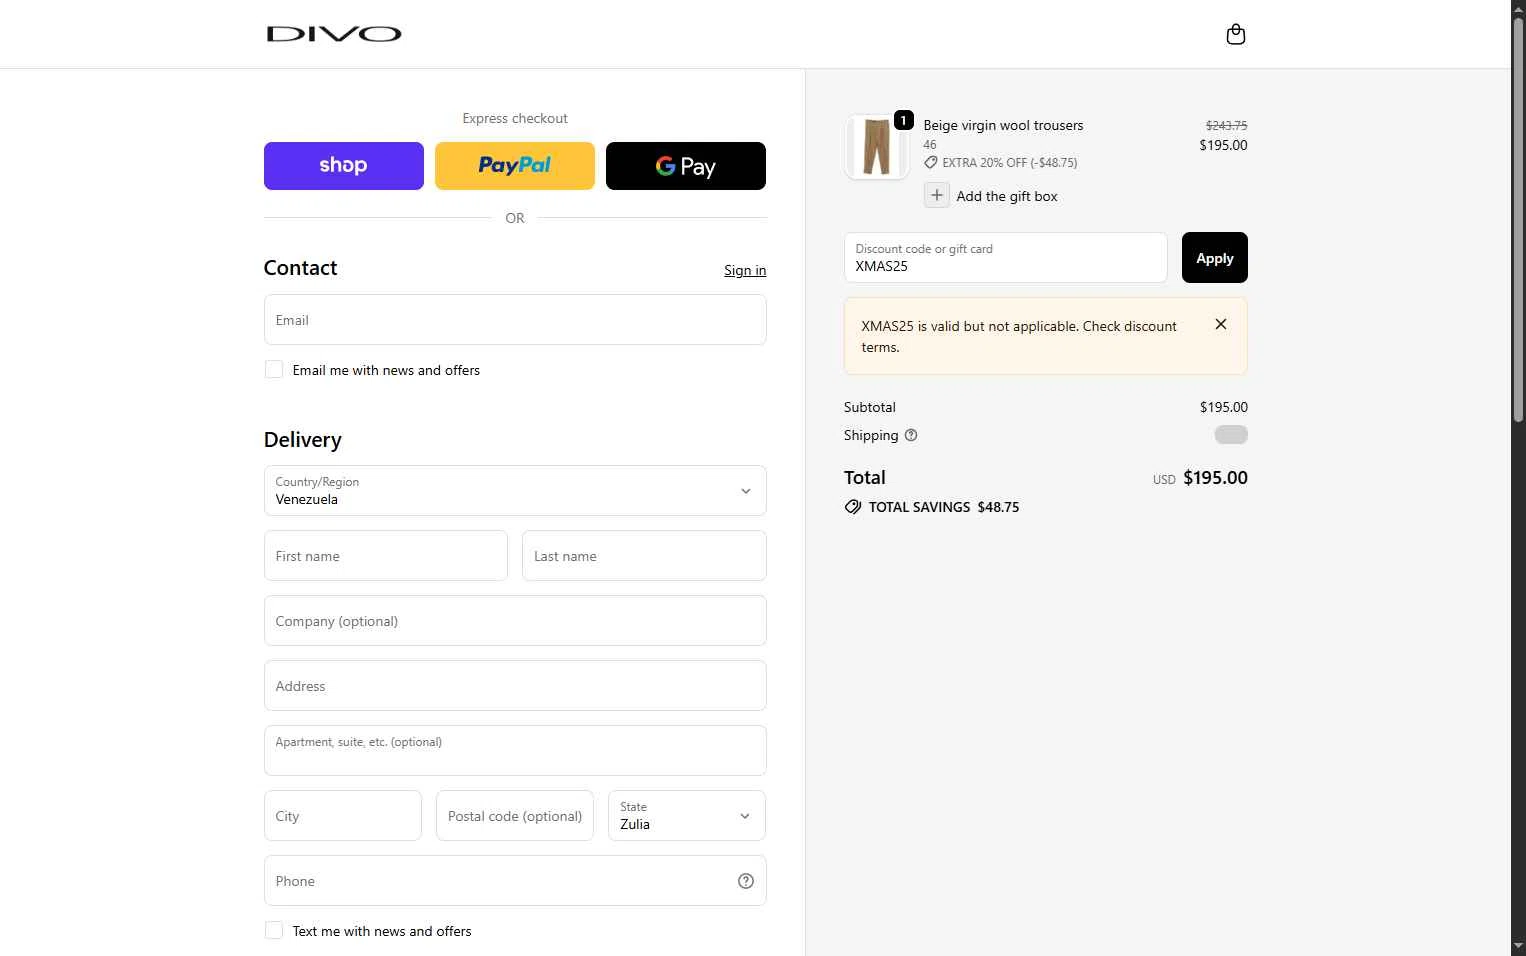Select the Postal code (optional) field
Screen dimensions: 1526x956
click(515, 816)
